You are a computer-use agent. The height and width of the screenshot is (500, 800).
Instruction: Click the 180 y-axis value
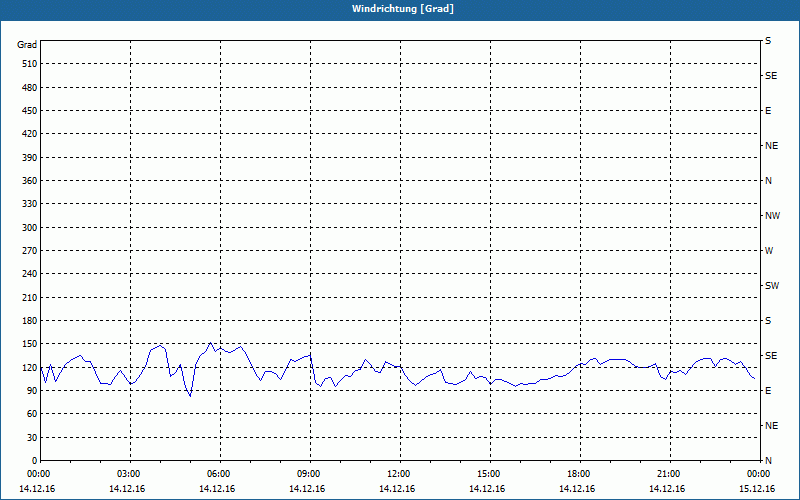pos(30,321)
